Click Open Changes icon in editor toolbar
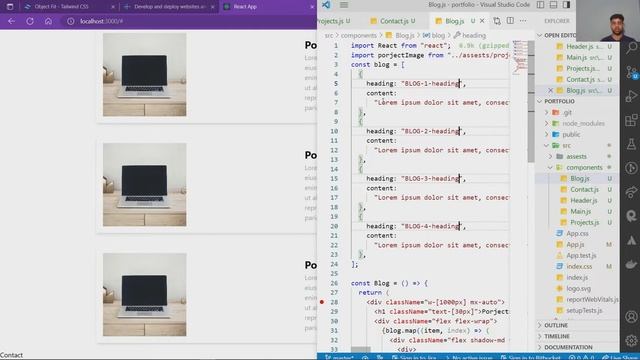640x360 pixels. [497, 21]
